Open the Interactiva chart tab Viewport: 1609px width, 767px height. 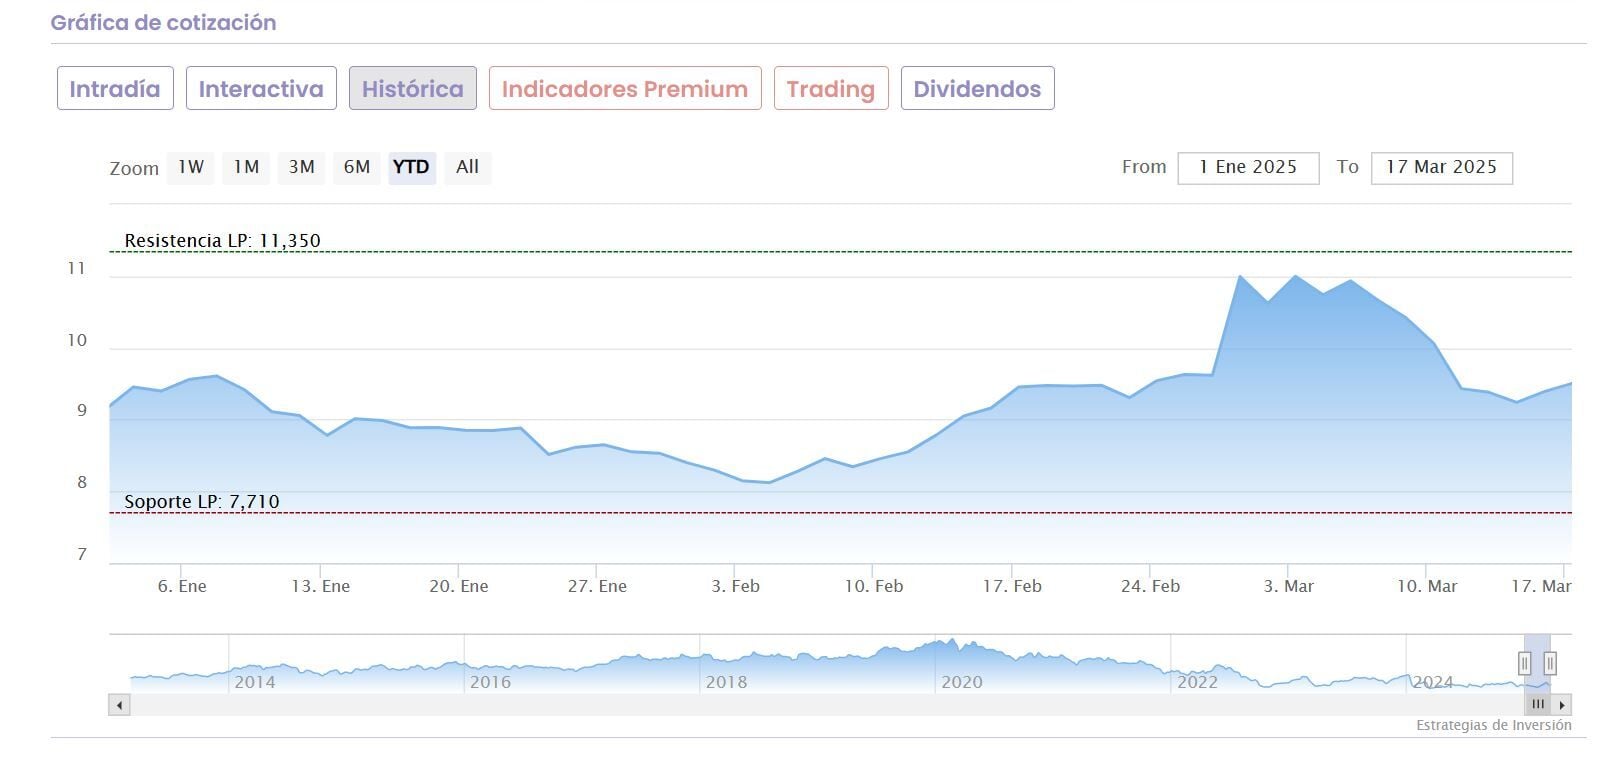261,89
